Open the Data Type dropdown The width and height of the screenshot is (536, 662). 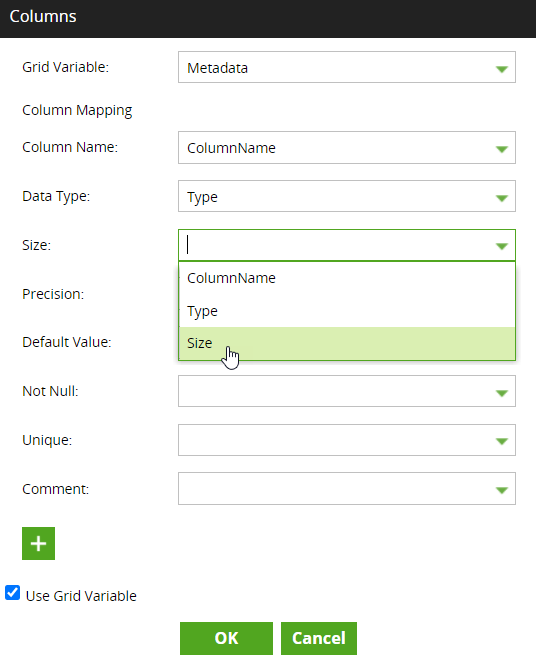tap(347, 196)
